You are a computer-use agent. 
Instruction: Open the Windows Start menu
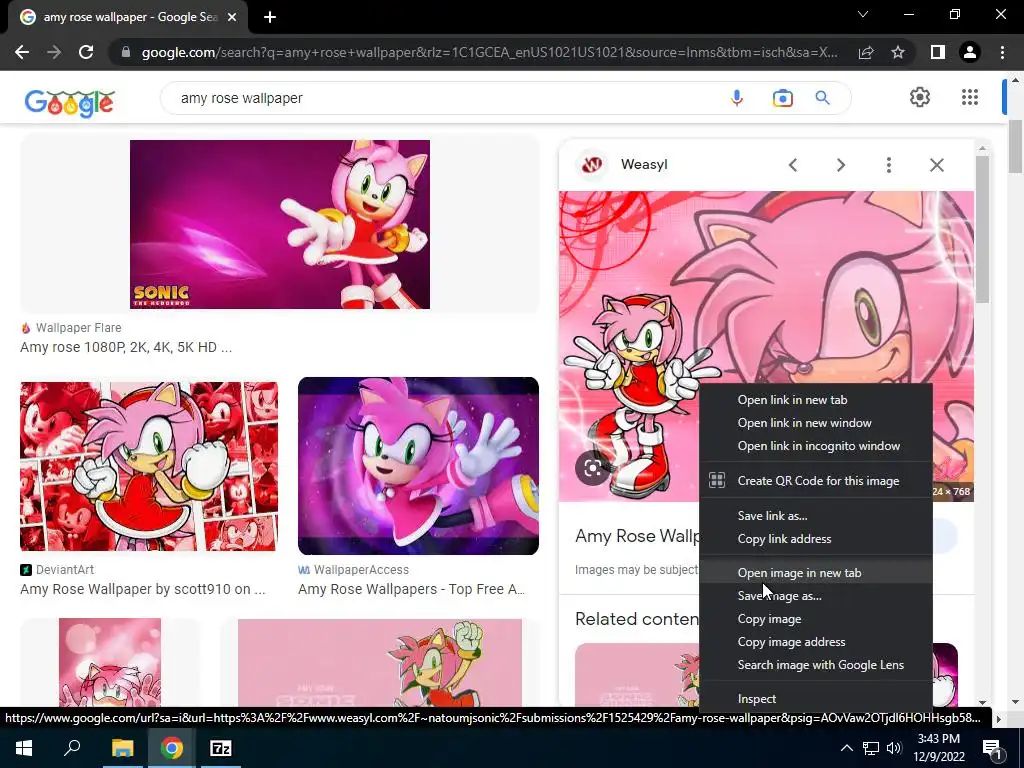pyautogui.click(x=24, y=748)
